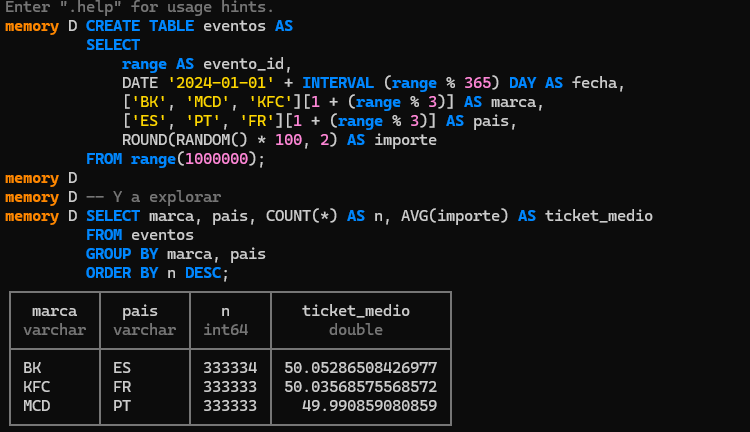
Task: Click the number 1000000 in range()
Action: click(217, 159)
